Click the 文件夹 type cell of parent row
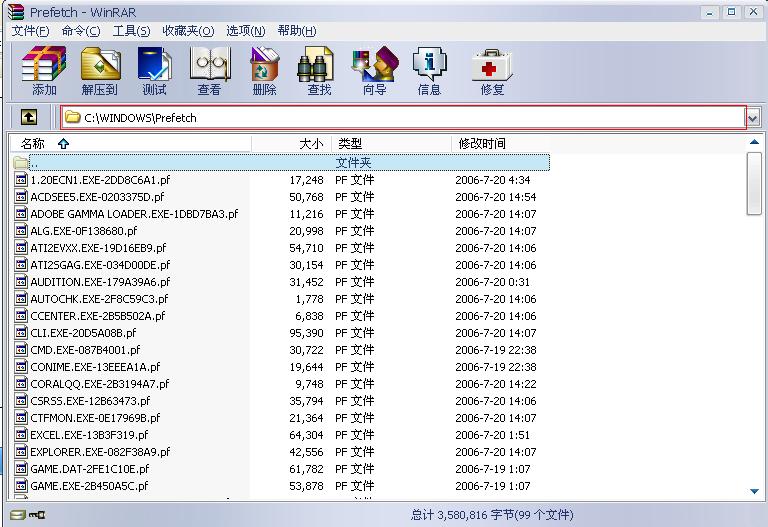The height and width of the screenshot is (527, 768). [354, 163]
